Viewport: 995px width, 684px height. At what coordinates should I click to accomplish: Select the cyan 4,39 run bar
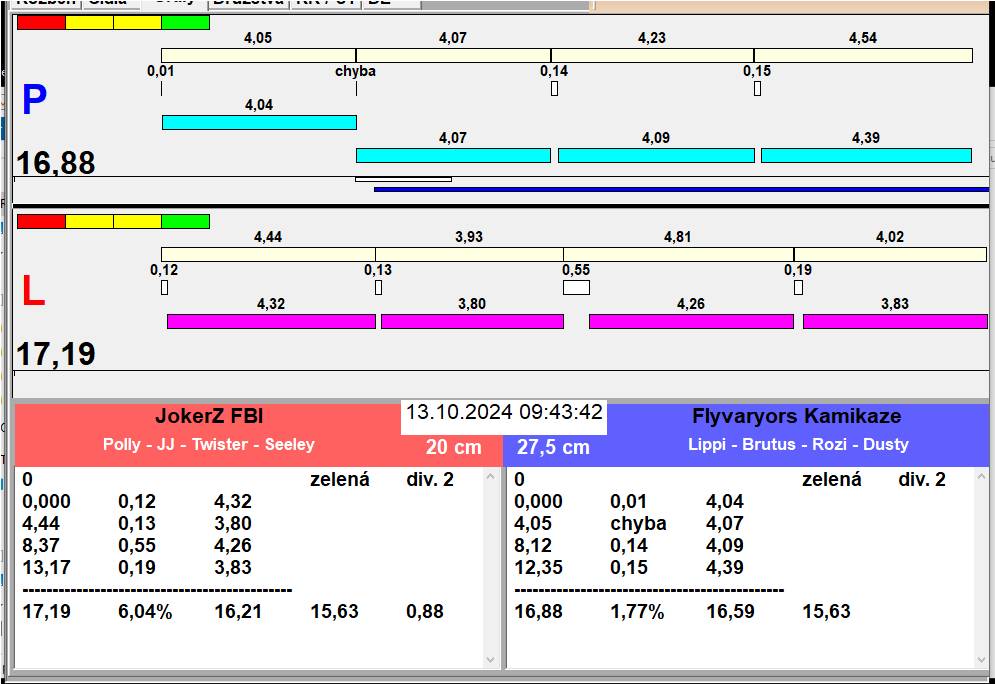click(x=866, y=155)
